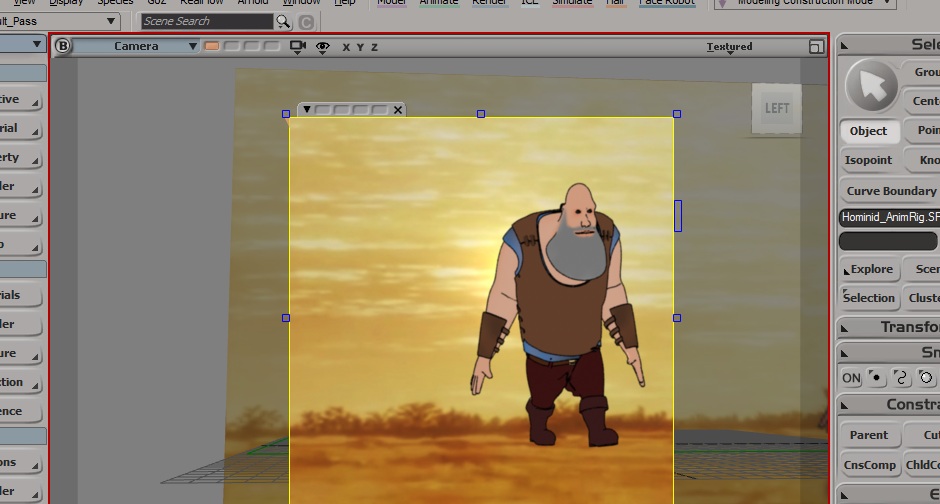Image resolution: width=940 pixels, height=504 pixels.
Task: Open the Window menu
Action: point(302,2)
